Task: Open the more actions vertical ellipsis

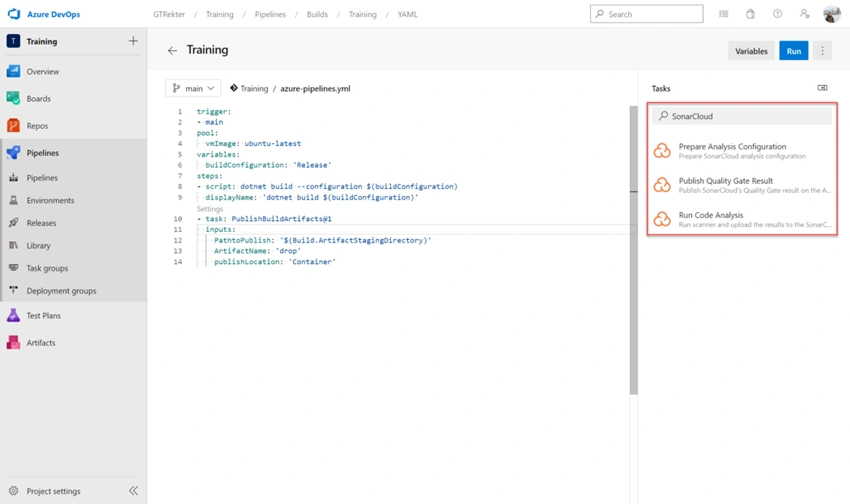Action: point(822,50)
